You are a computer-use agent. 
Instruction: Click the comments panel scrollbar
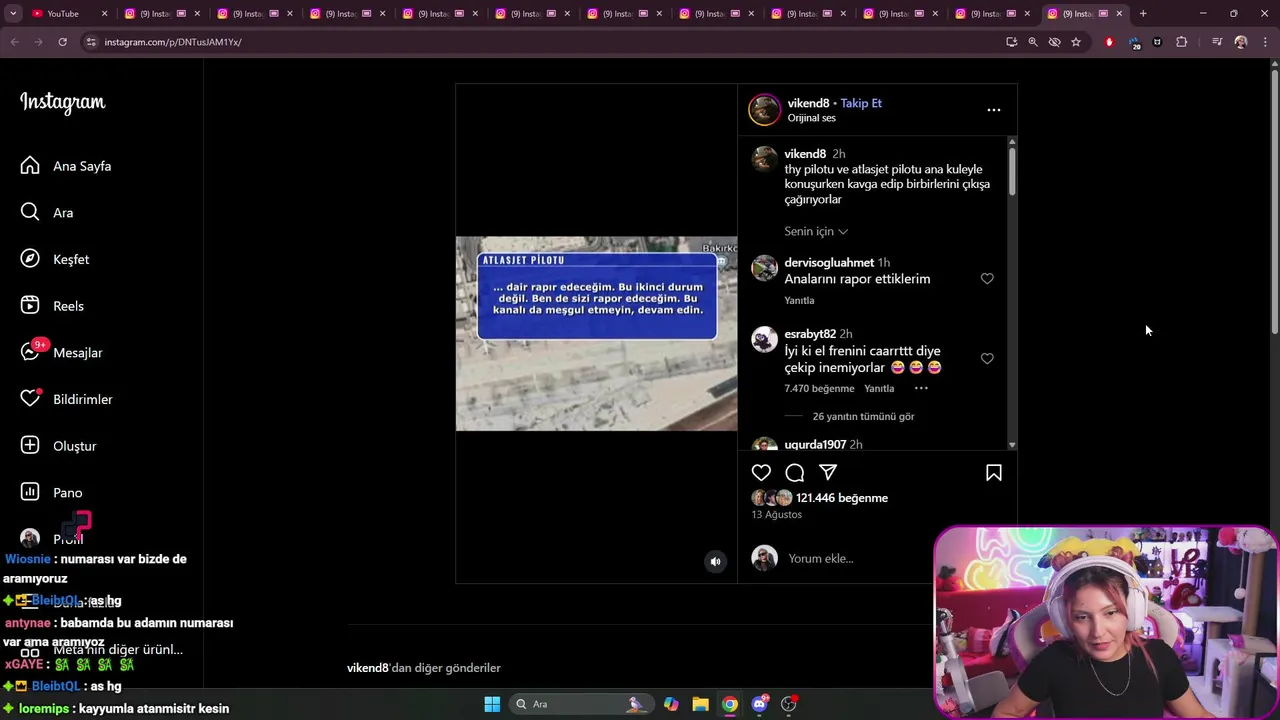[x=1012, y=171]
